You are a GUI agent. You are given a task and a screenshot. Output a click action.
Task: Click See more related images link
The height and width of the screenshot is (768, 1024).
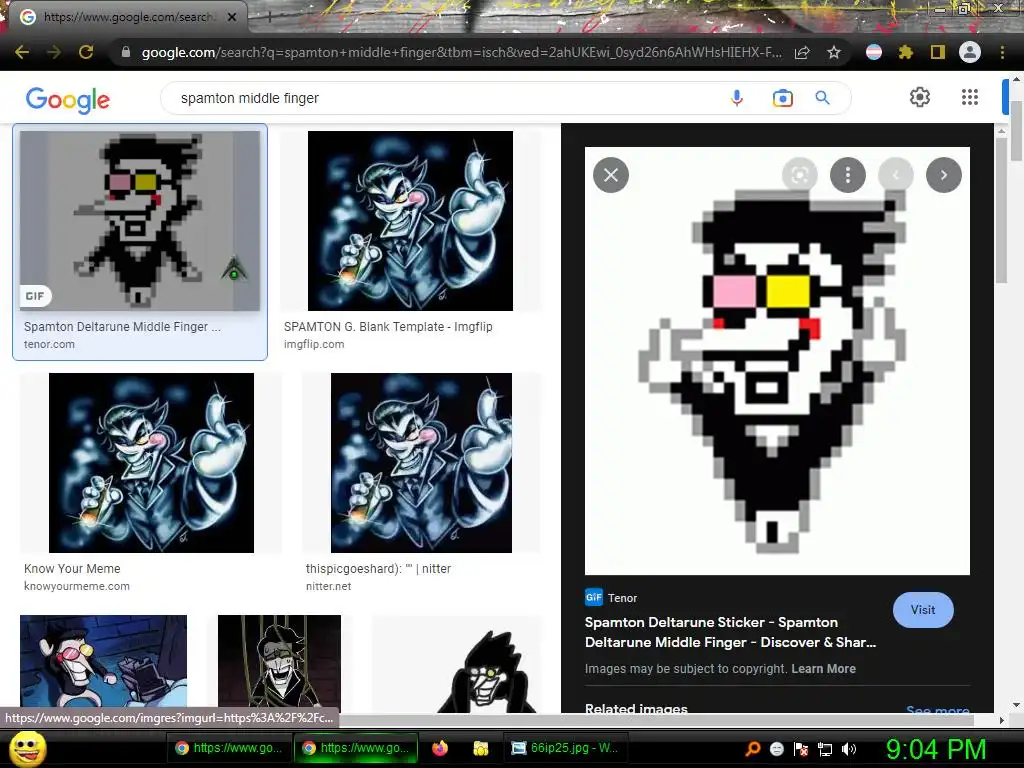(937, 709)
